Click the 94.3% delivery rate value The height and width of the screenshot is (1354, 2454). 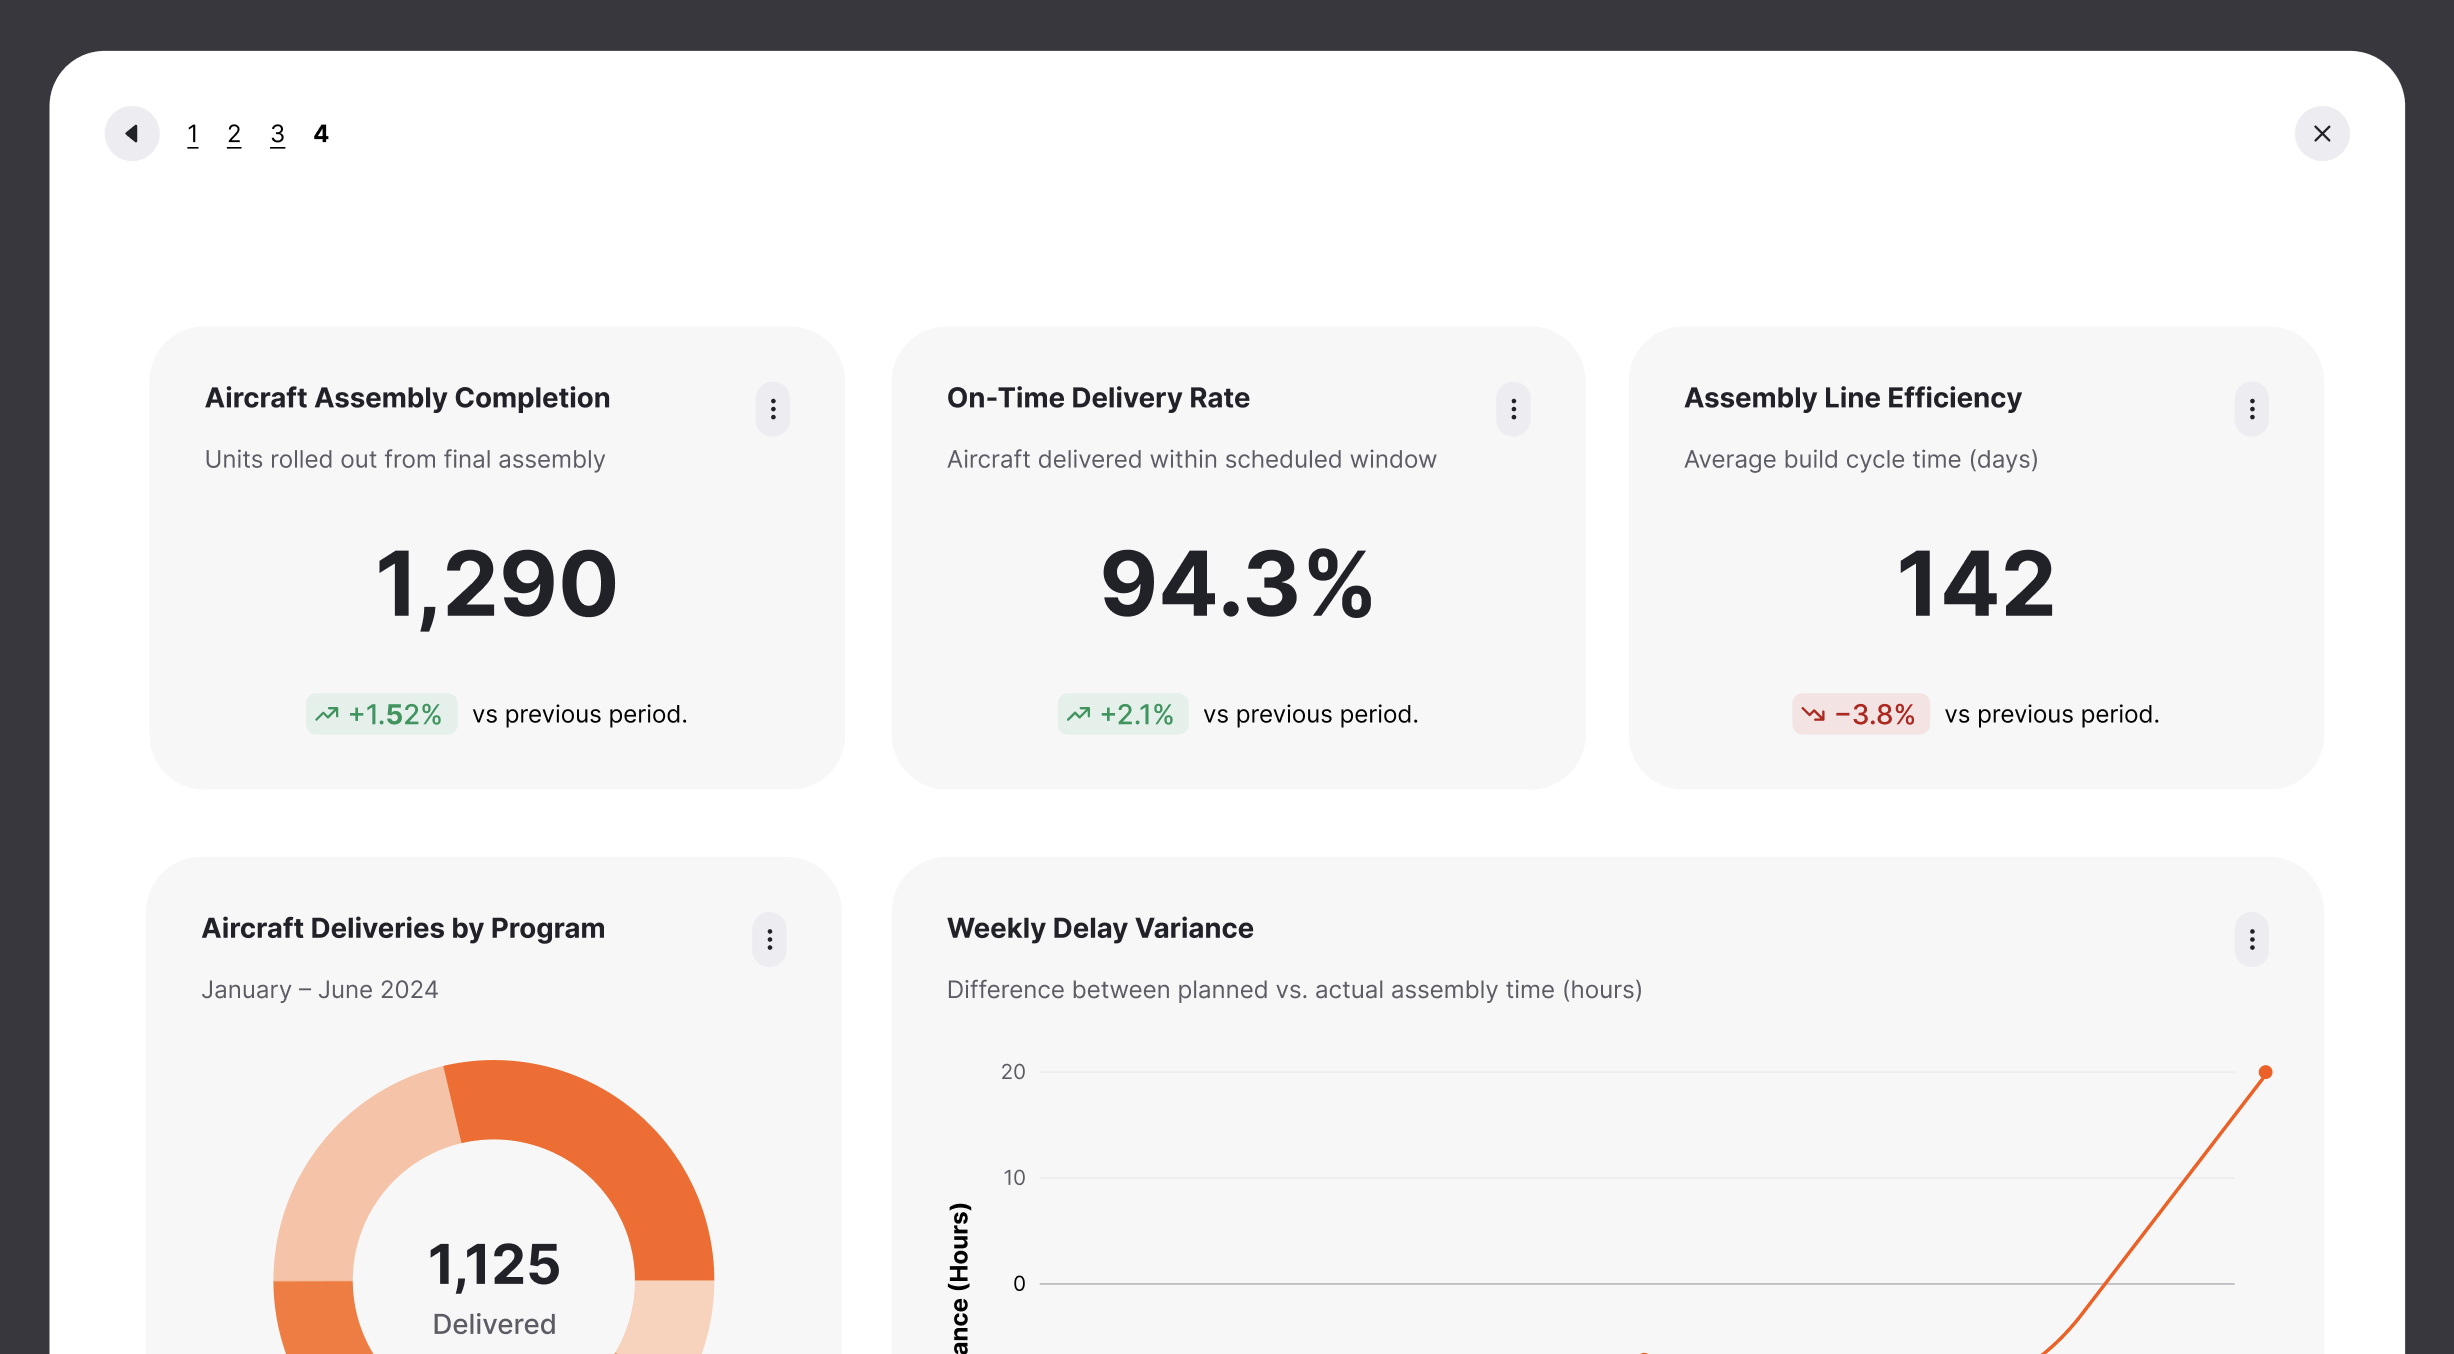coord(1237,584)
